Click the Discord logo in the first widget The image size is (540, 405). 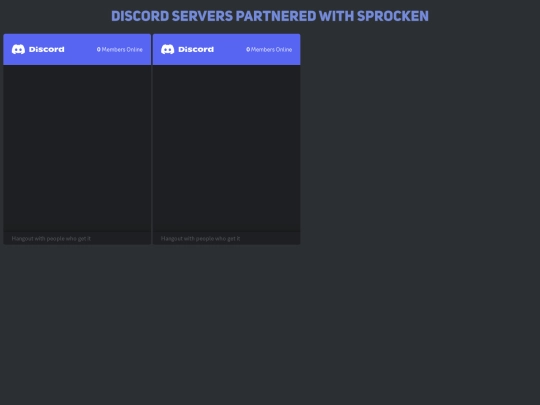[38, 49]
